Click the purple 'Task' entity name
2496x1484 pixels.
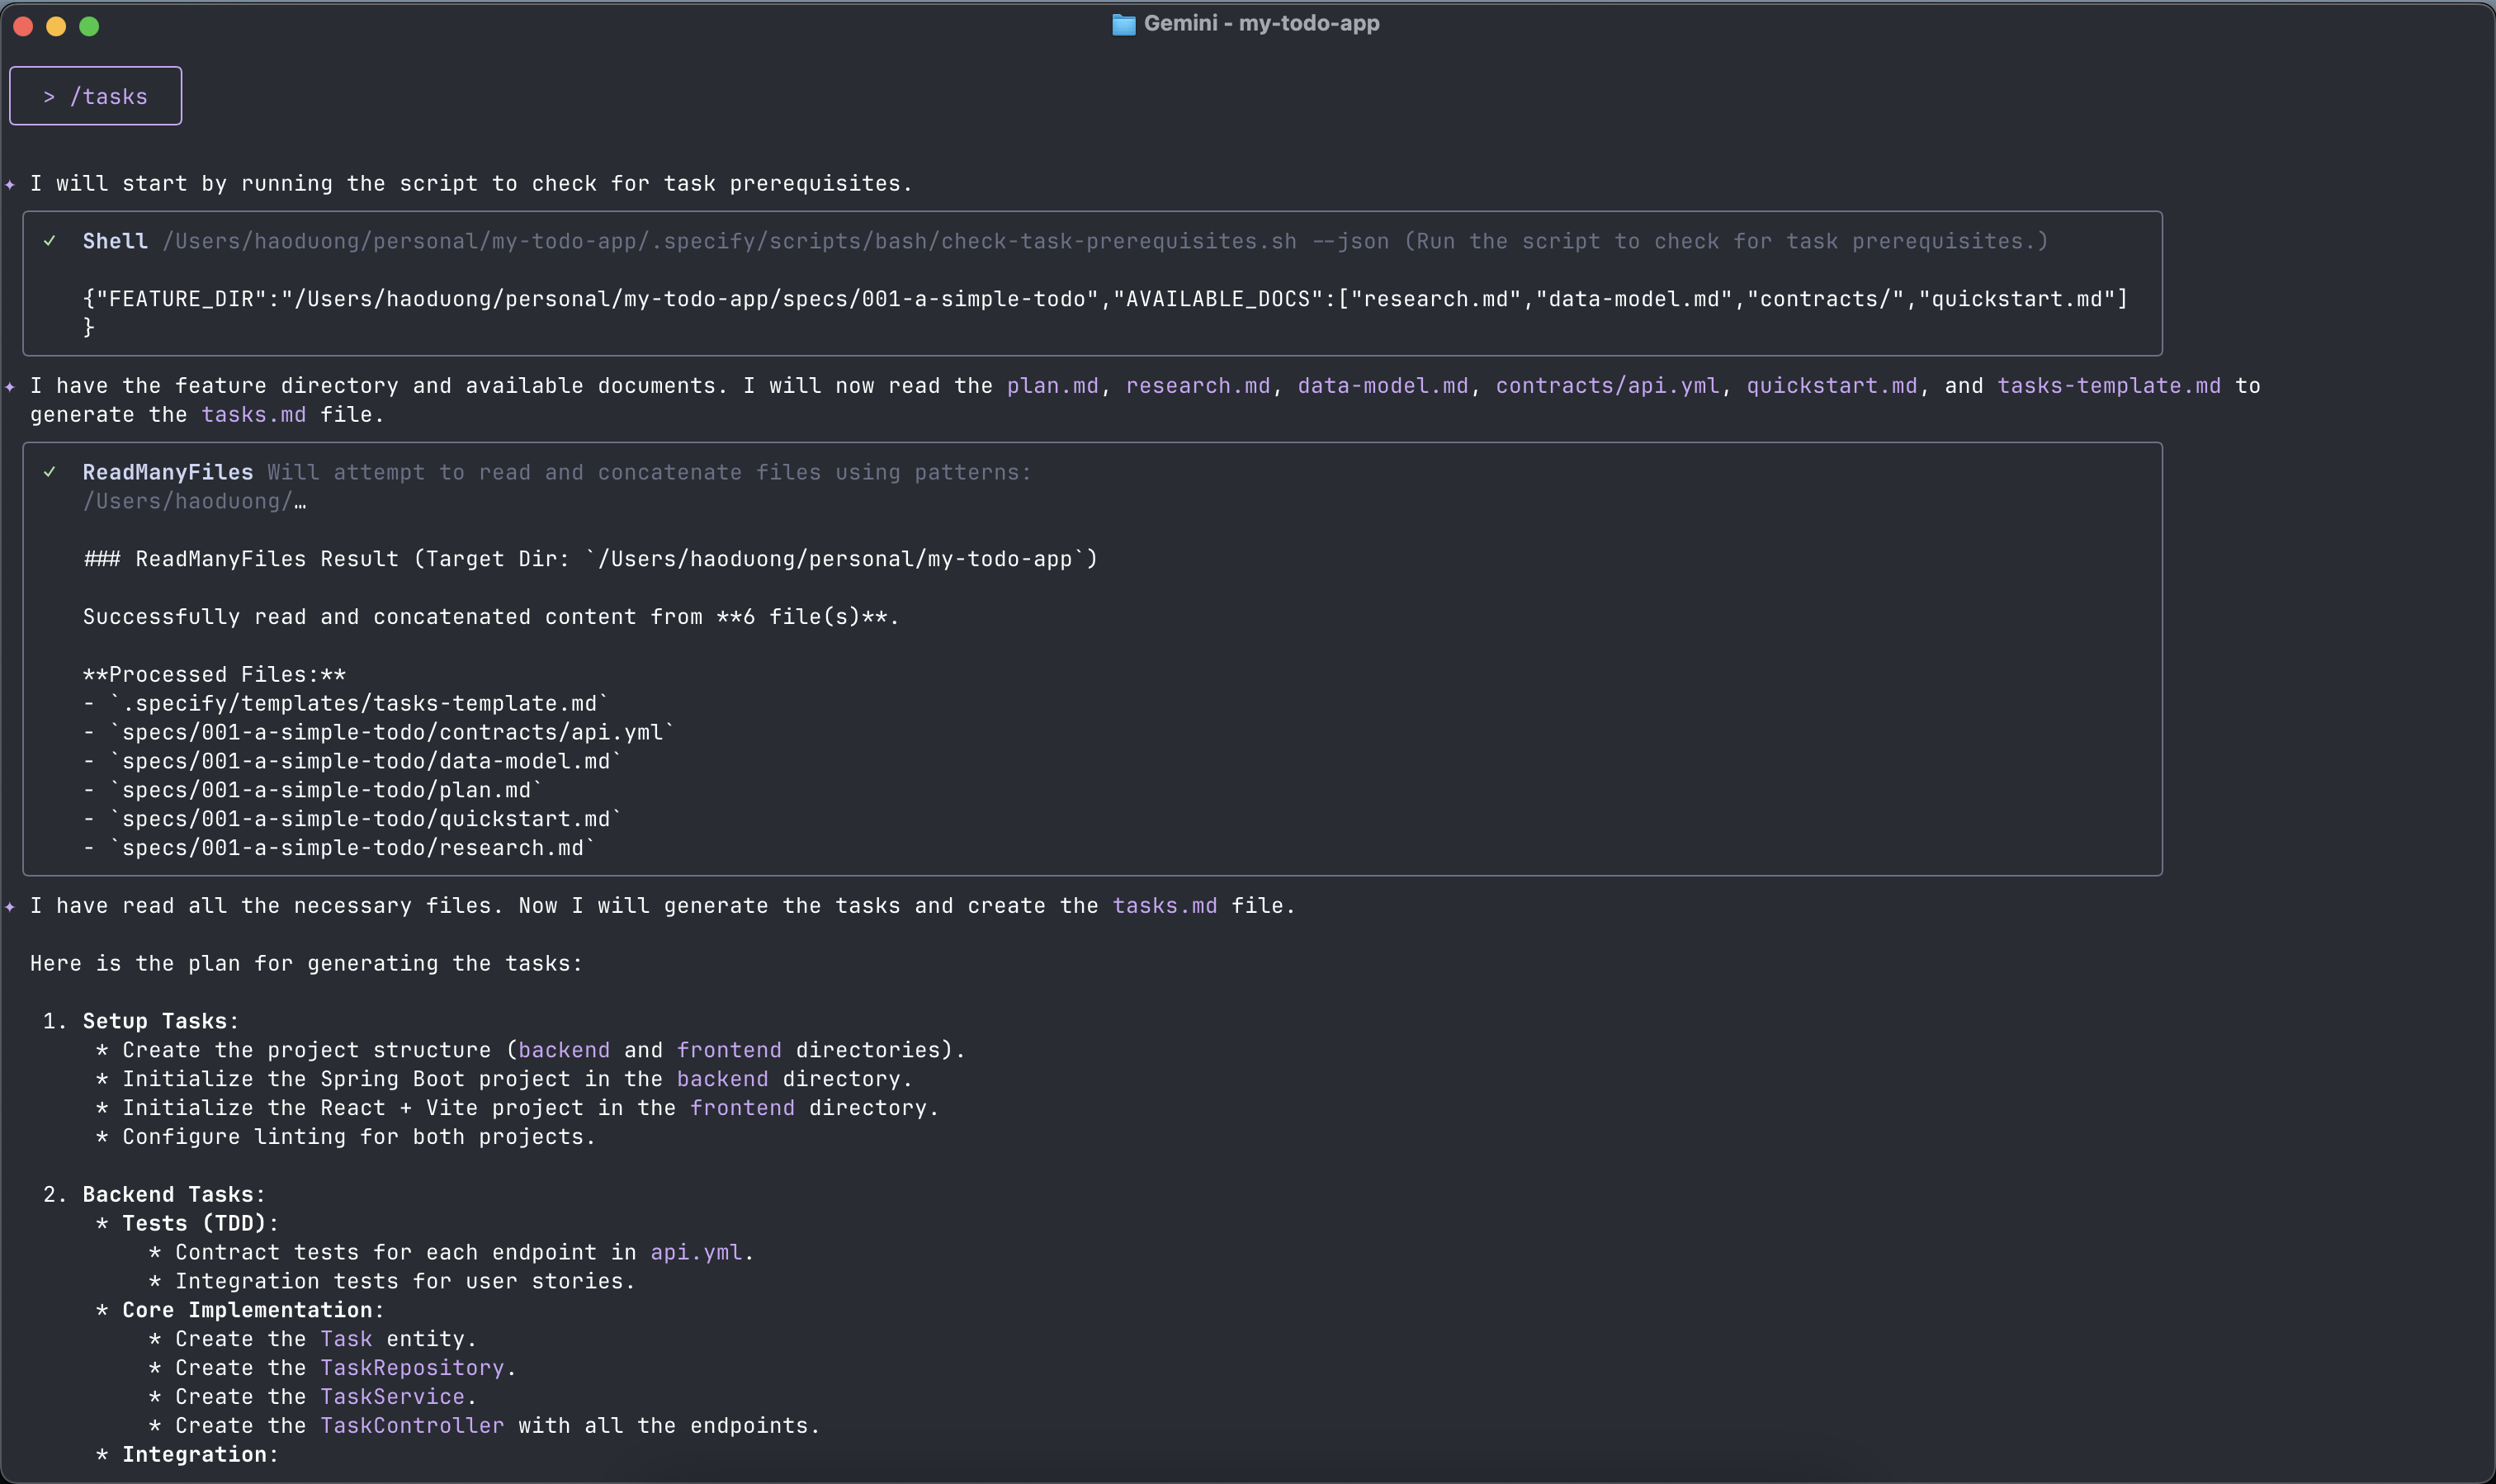[346, 1339]
